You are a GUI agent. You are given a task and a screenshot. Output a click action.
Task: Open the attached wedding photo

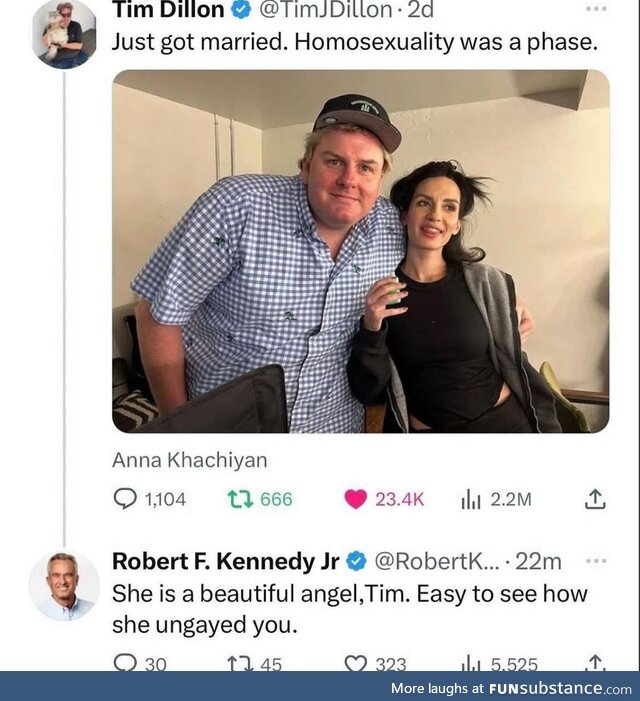[x=360, y=250]
